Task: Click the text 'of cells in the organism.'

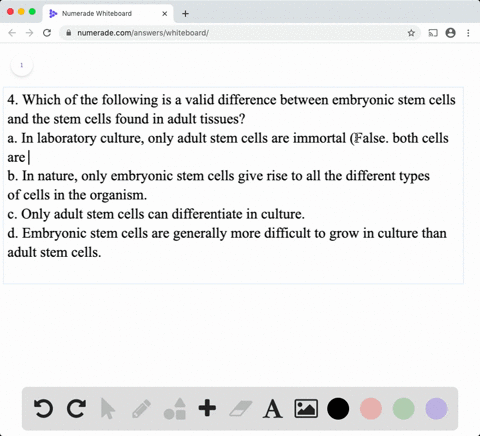Action: (77, 195)
